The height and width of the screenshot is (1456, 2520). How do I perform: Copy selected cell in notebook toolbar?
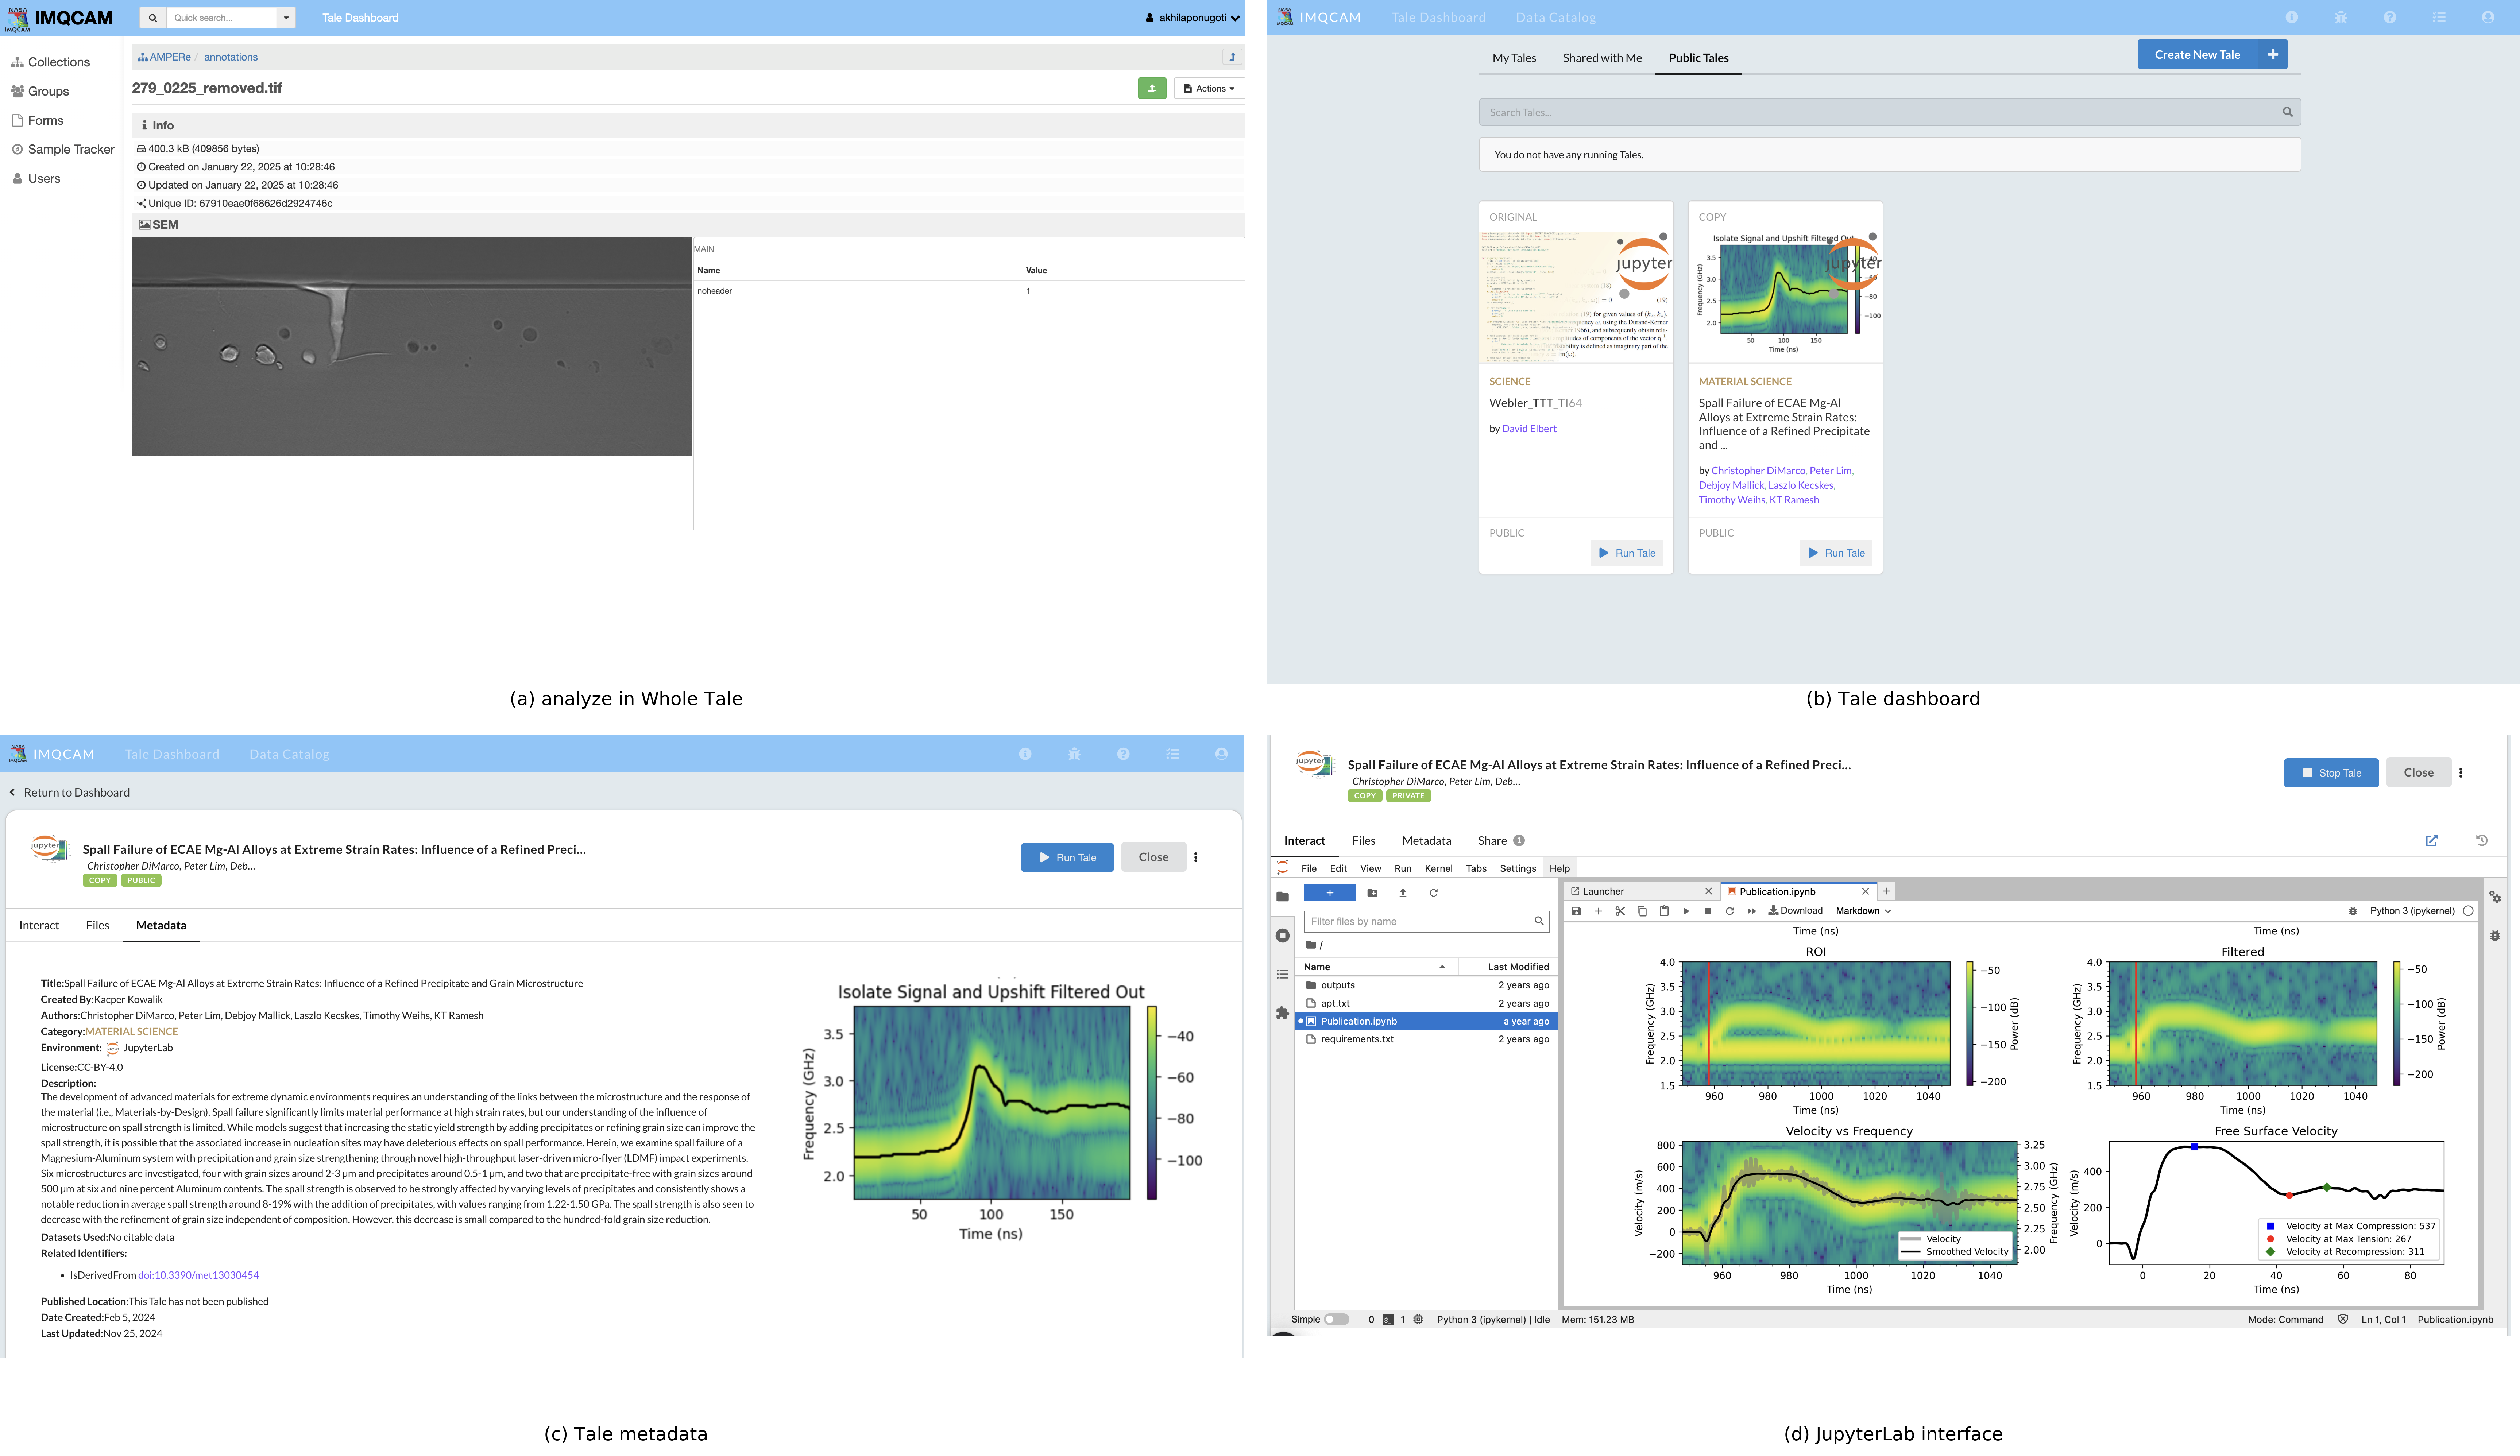1642,911
